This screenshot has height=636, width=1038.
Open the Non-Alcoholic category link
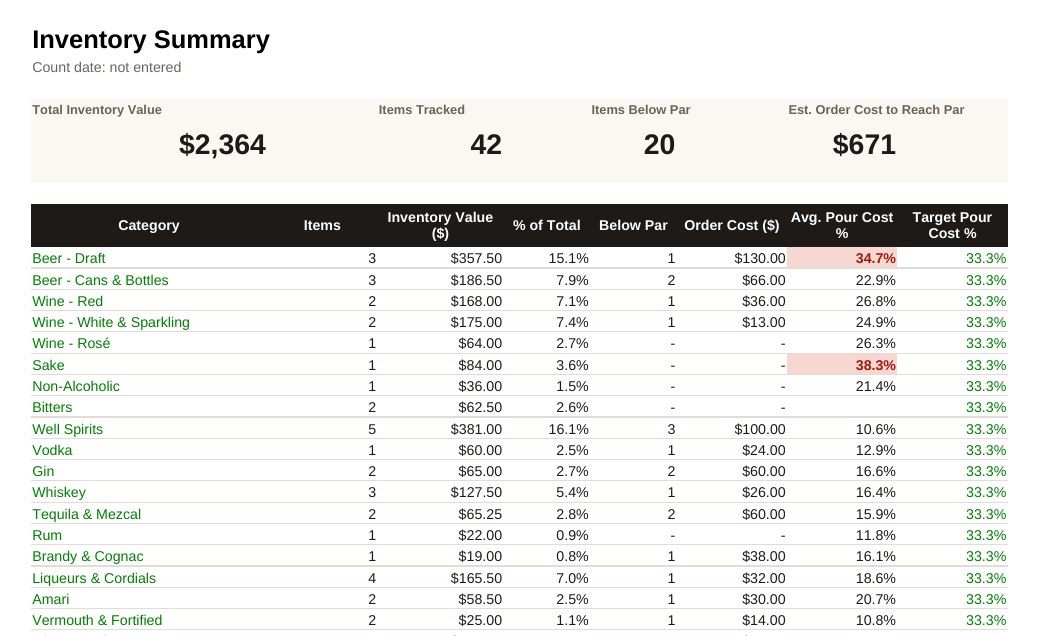76,386
